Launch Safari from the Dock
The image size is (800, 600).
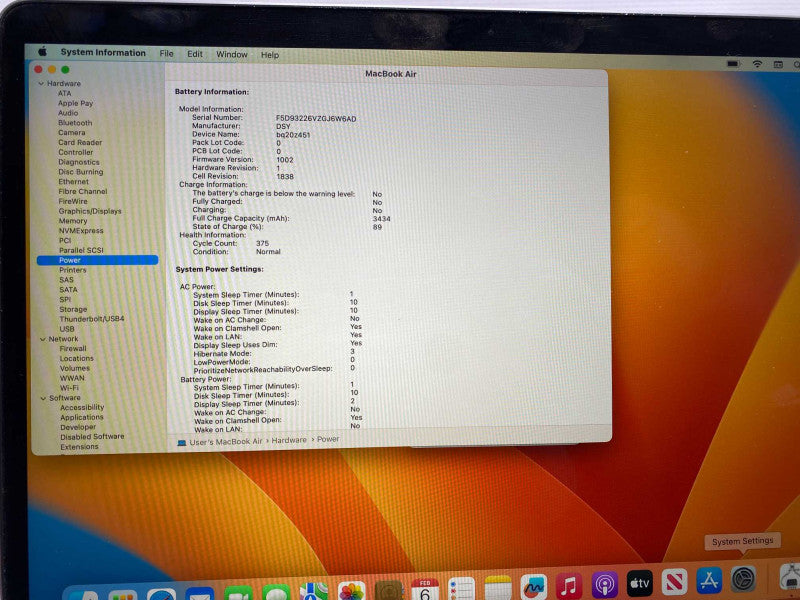point(161,594)
